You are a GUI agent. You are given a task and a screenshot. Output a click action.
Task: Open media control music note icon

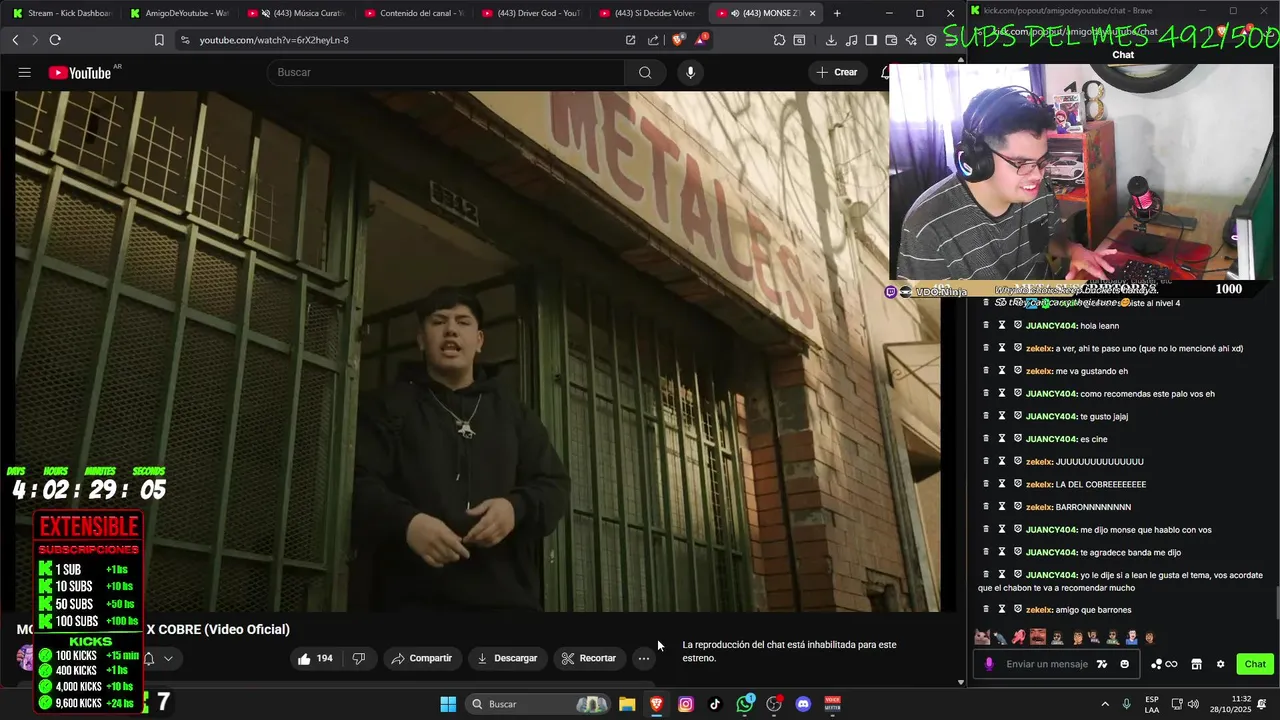[x=851, y=40]
